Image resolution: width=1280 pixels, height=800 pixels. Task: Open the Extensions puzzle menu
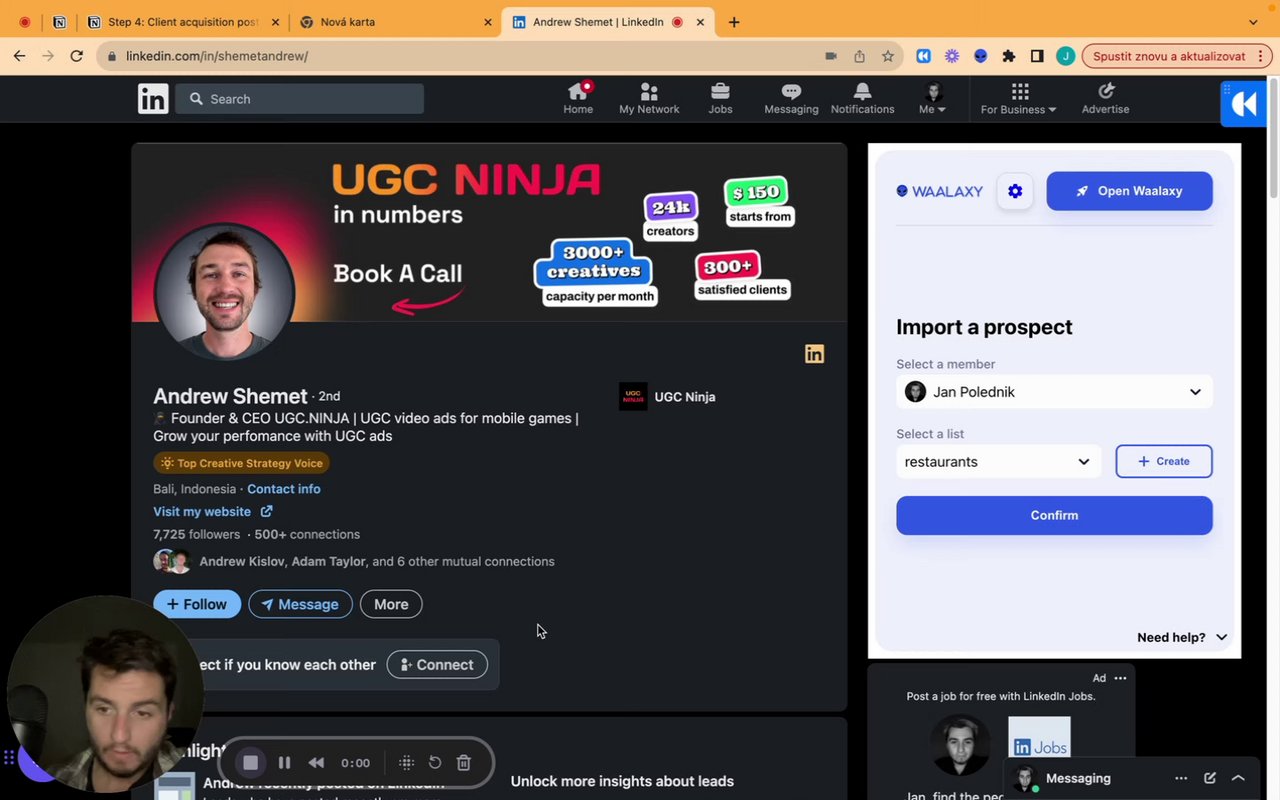(1009, 56)
